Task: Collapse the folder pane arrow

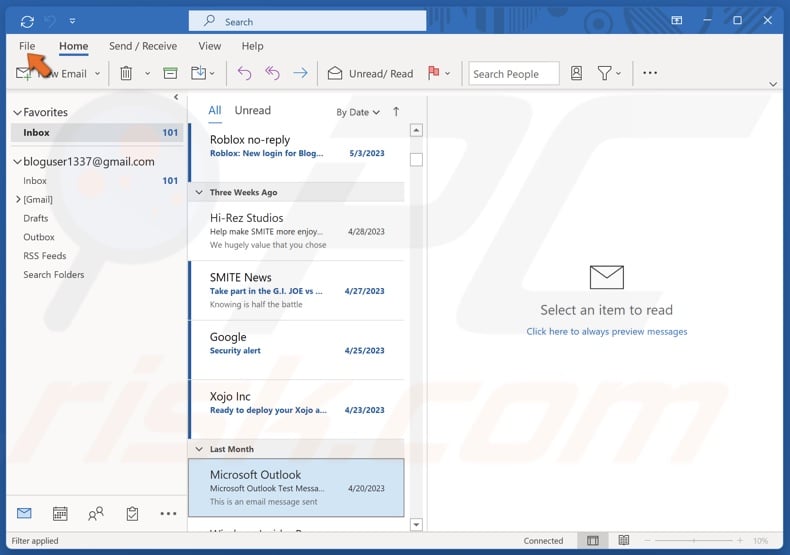Action: tap(176, 97)
